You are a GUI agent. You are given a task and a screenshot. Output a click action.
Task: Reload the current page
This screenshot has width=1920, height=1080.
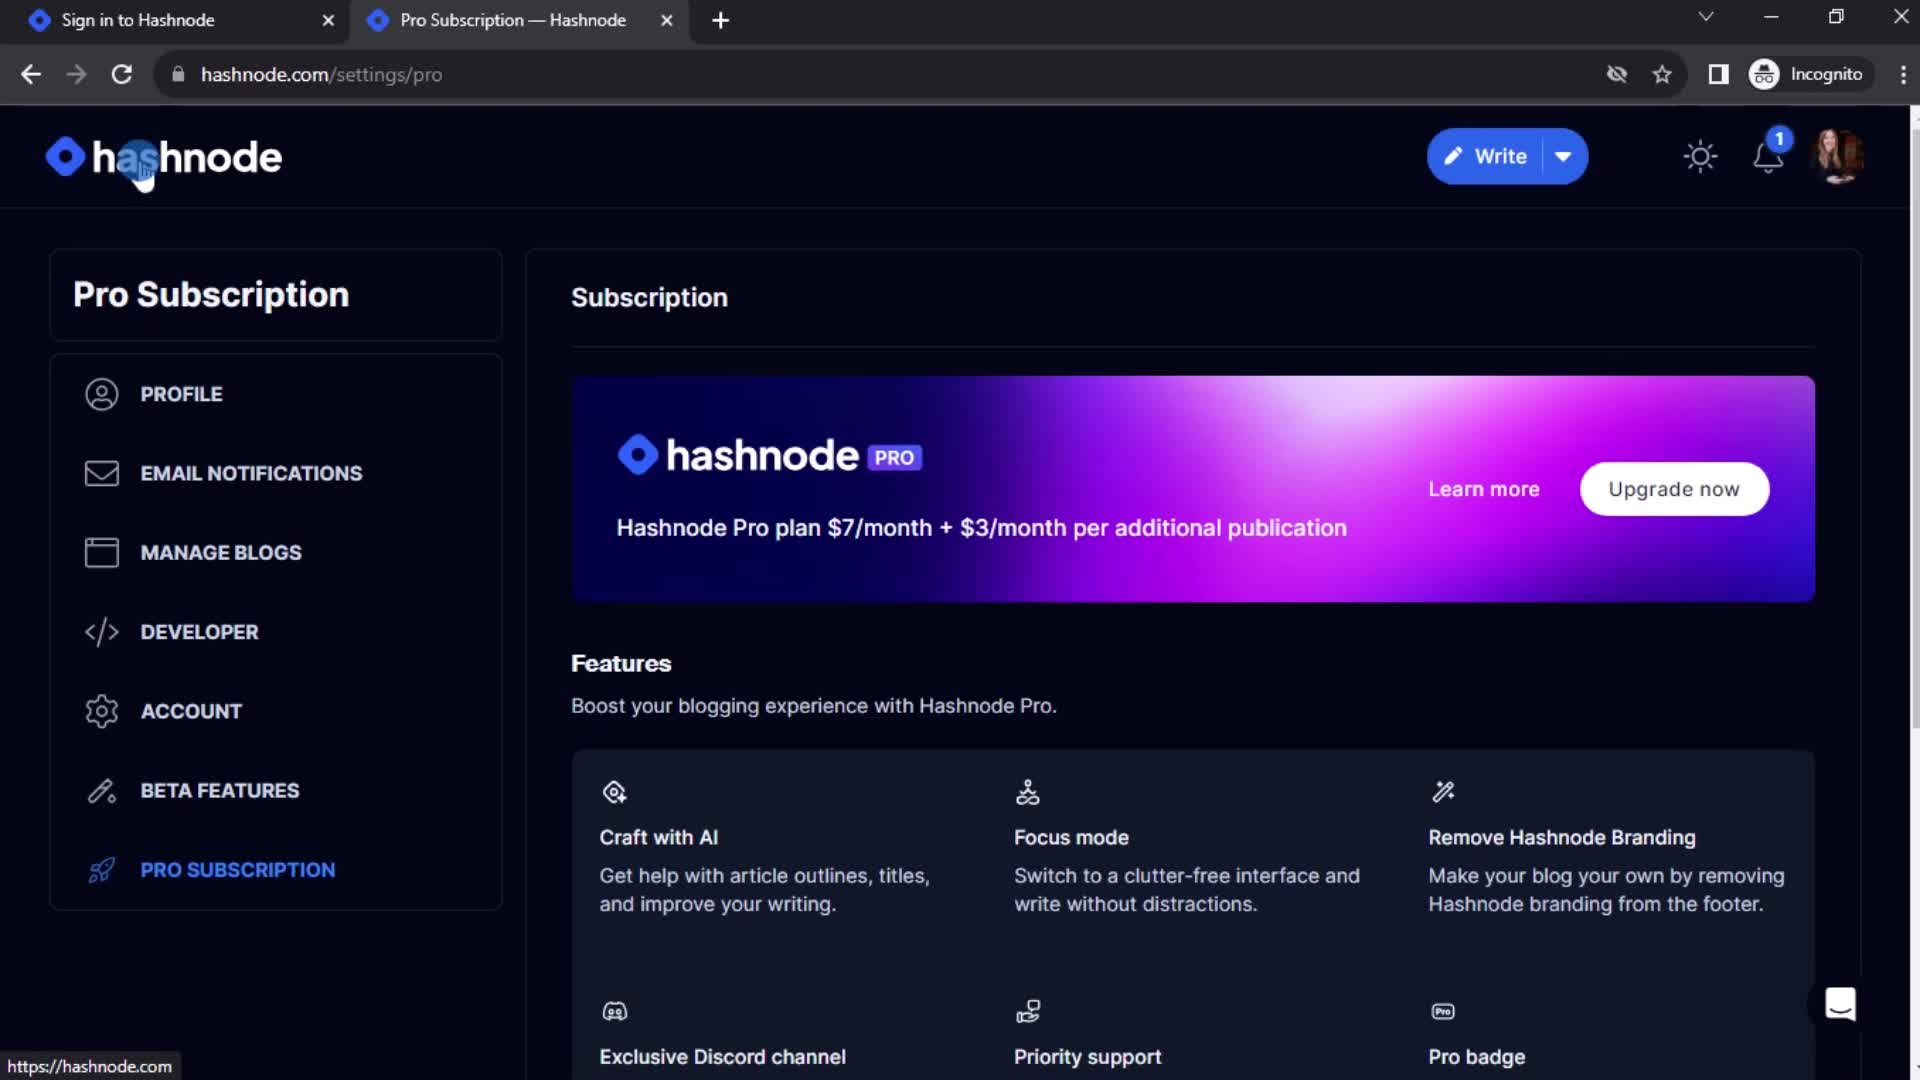[x=122, y=74]
